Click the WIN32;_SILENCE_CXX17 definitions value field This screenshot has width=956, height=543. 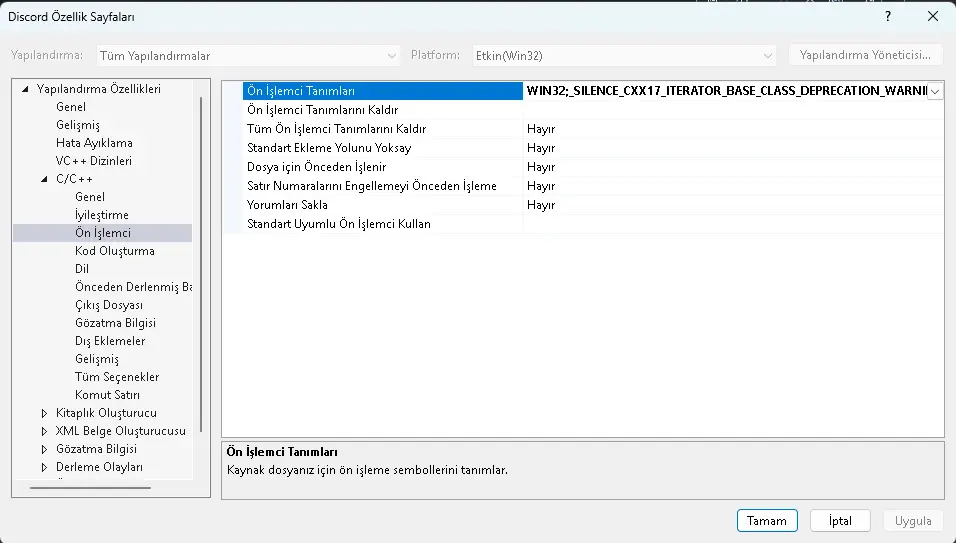click(x=725, y=91)
